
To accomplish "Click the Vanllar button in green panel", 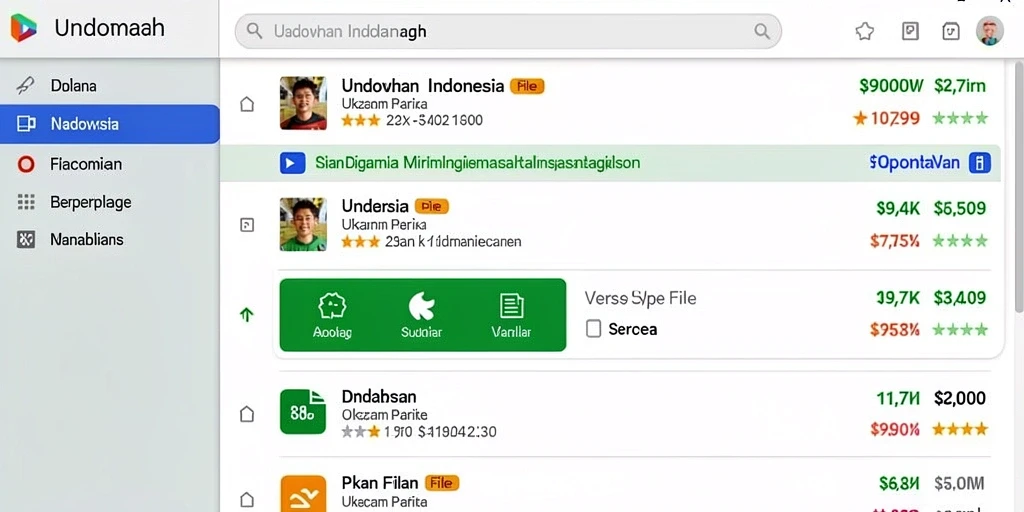I will [x=511, y=315].
